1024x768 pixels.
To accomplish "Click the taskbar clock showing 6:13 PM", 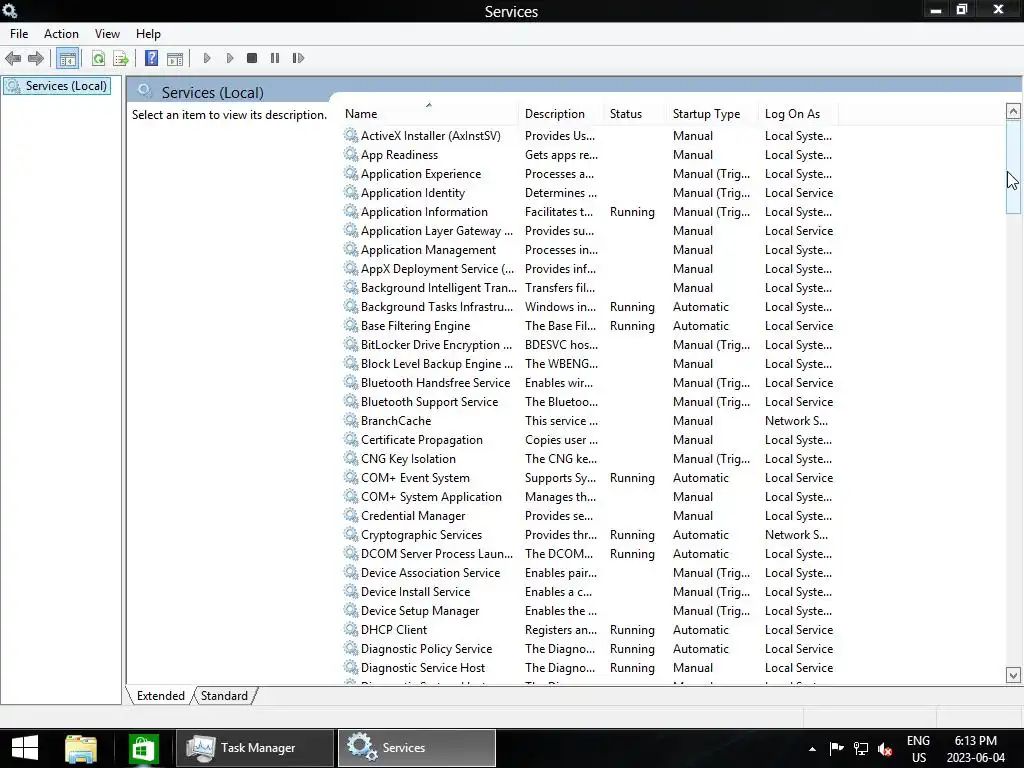I will tap(976, 748).
